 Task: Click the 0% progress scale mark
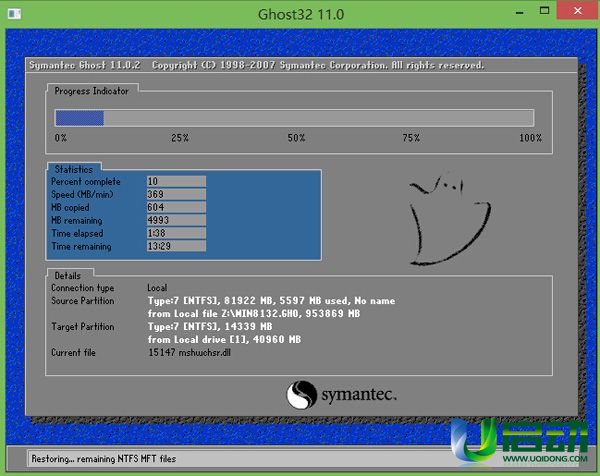click(x=60, y=138)
